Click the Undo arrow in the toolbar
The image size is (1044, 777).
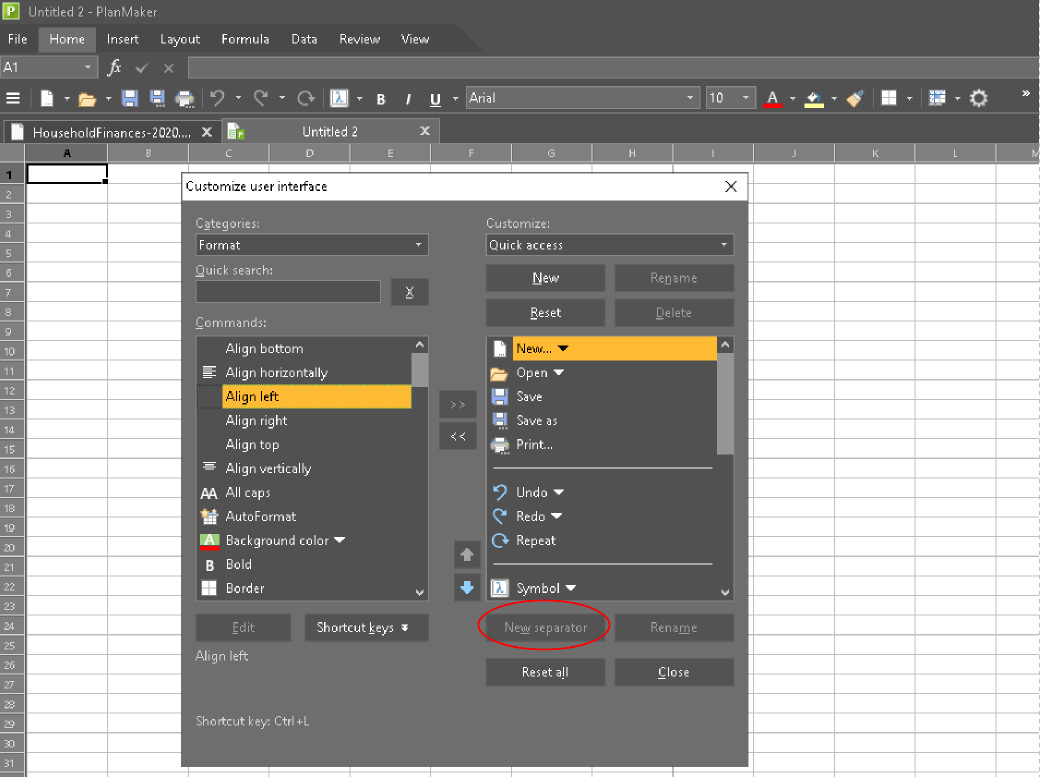(217, 98)
